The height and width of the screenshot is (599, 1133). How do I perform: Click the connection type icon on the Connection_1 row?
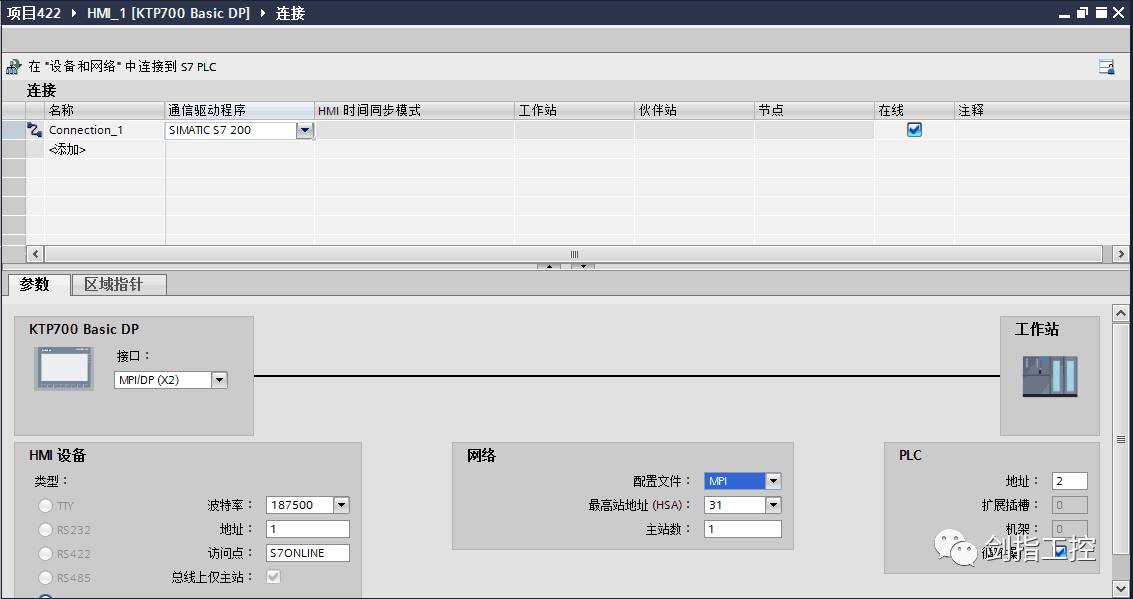pos(34,130)
